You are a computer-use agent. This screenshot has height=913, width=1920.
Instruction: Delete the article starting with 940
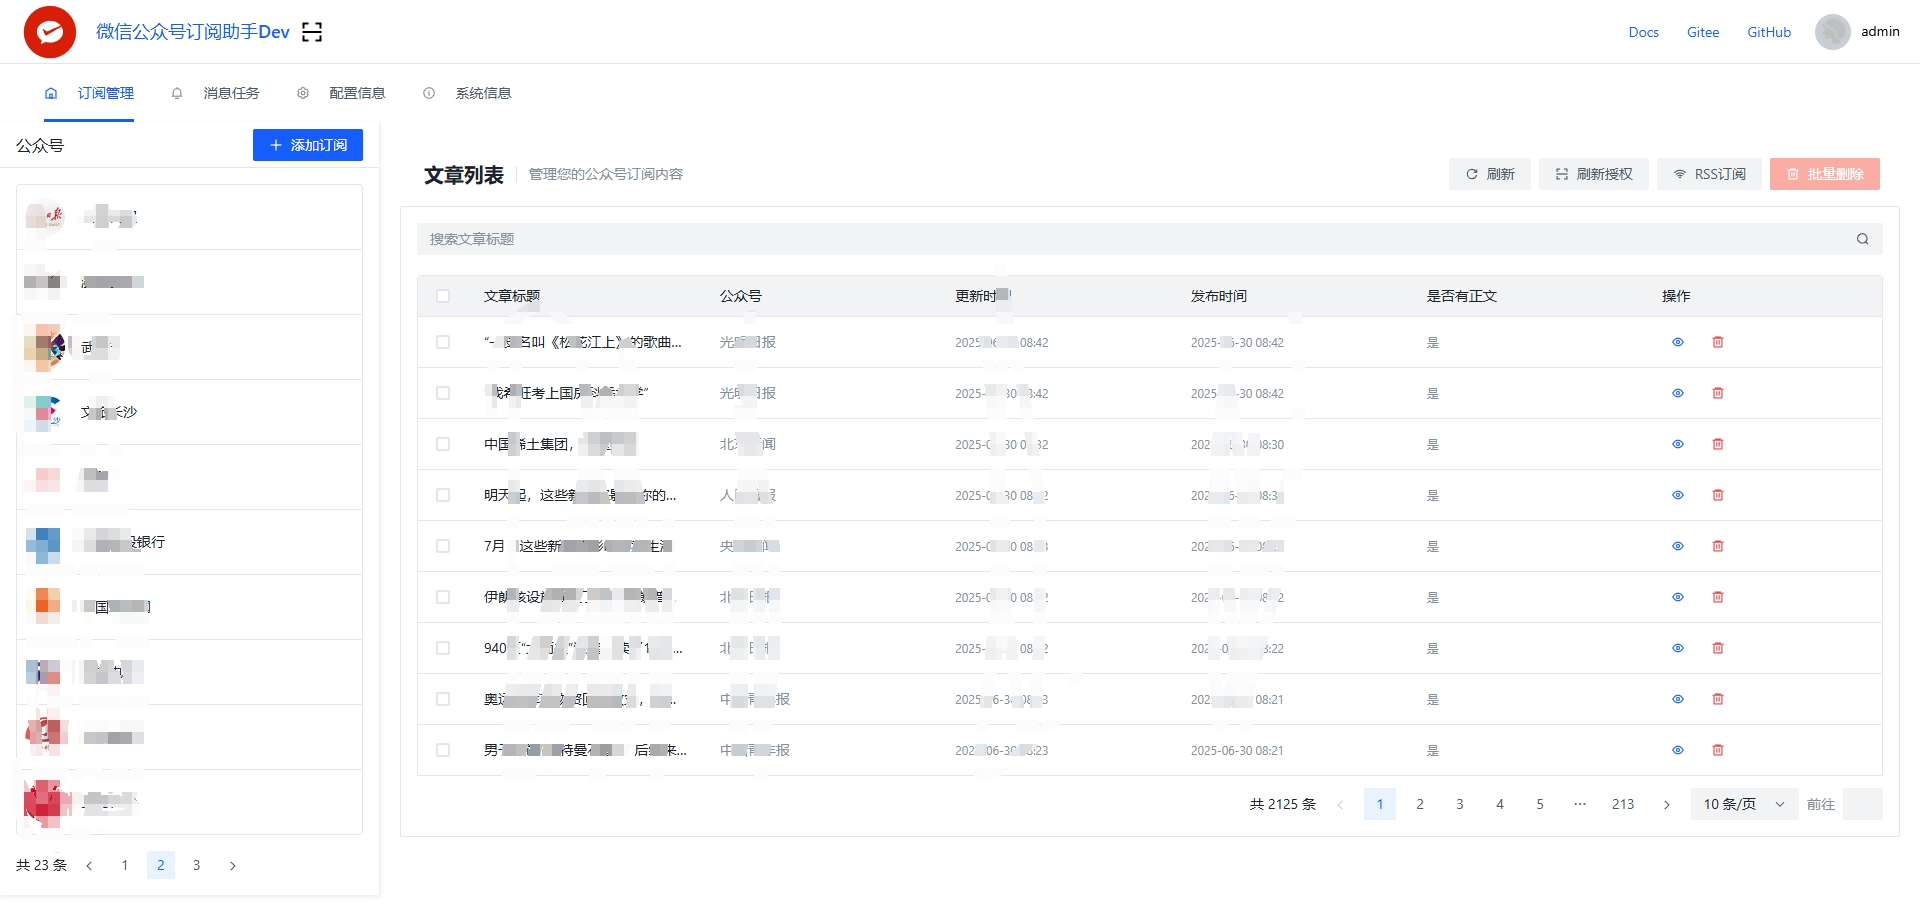(x=1718, y=648)
